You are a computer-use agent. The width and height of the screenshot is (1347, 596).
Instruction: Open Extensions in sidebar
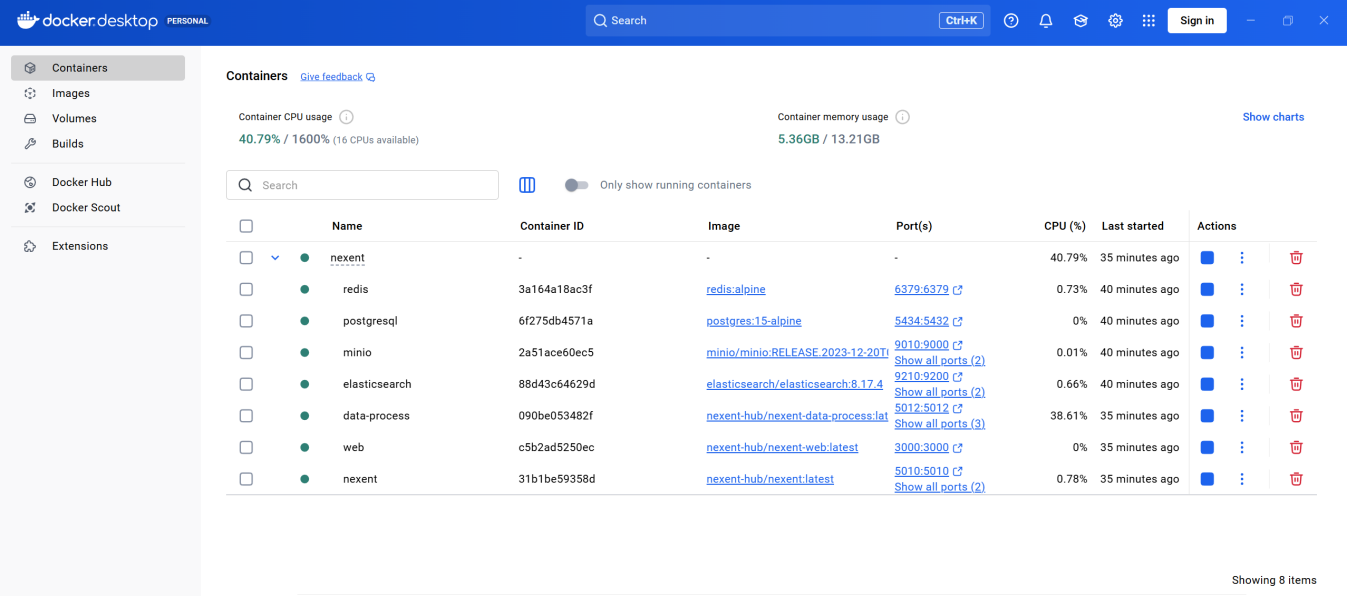coord(98,246)
